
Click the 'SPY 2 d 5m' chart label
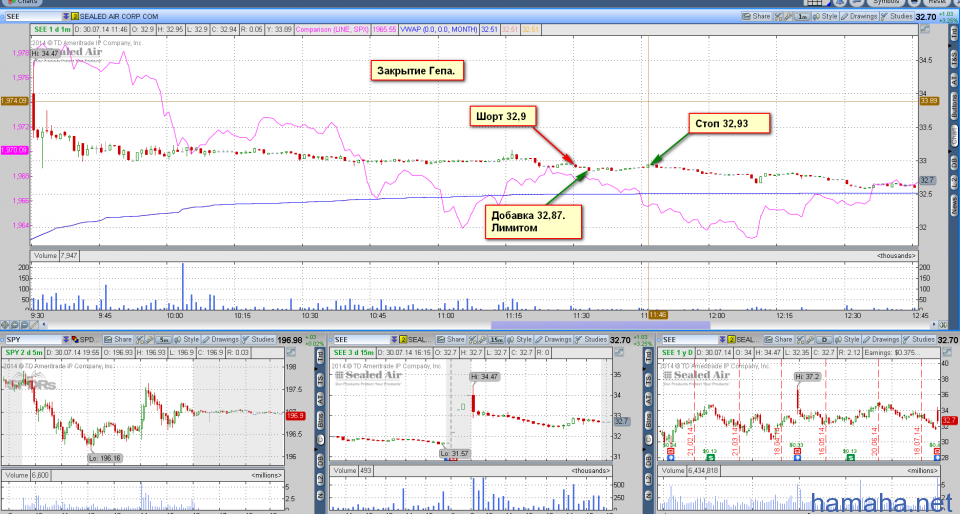point(23,352)
